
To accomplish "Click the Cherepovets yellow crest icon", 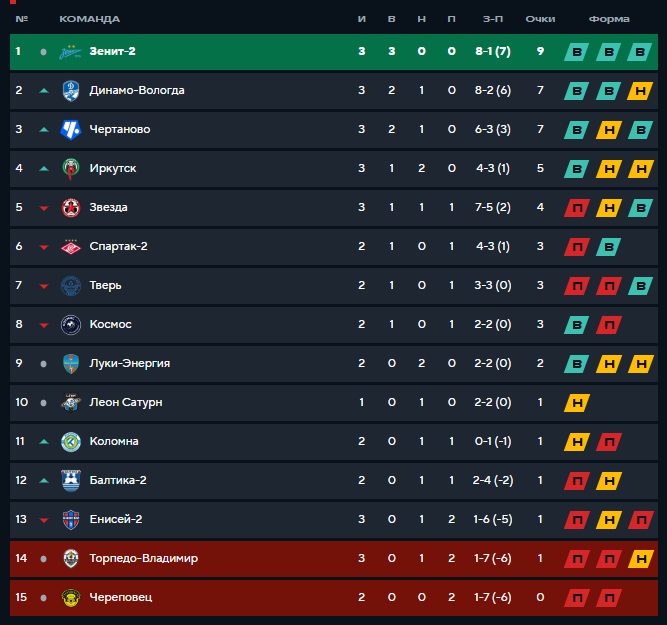I will click(x=71, y=597).
